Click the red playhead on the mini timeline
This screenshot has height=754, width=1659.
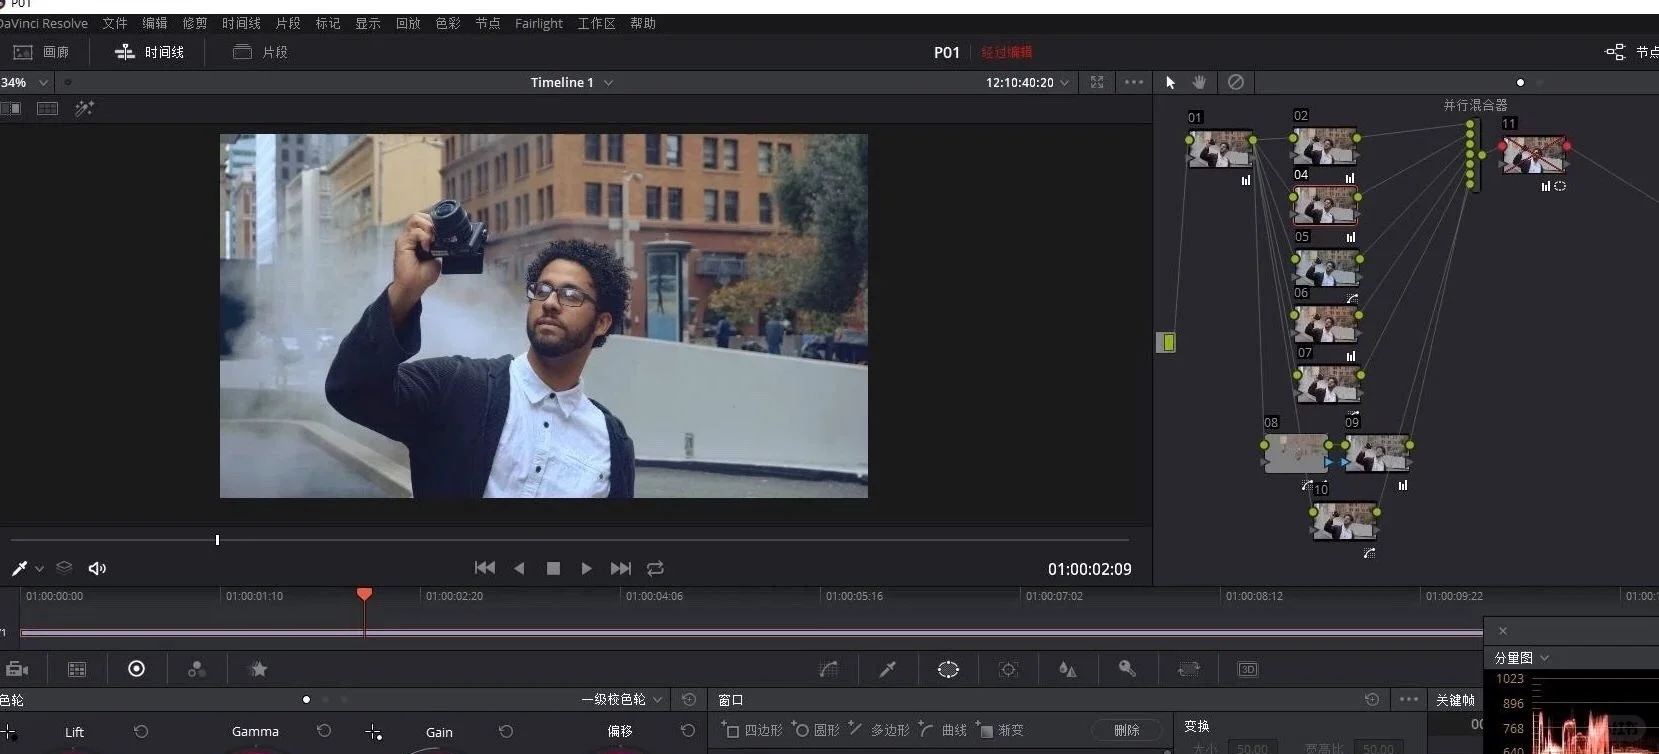pyautogui.click(x=364, y=594)
